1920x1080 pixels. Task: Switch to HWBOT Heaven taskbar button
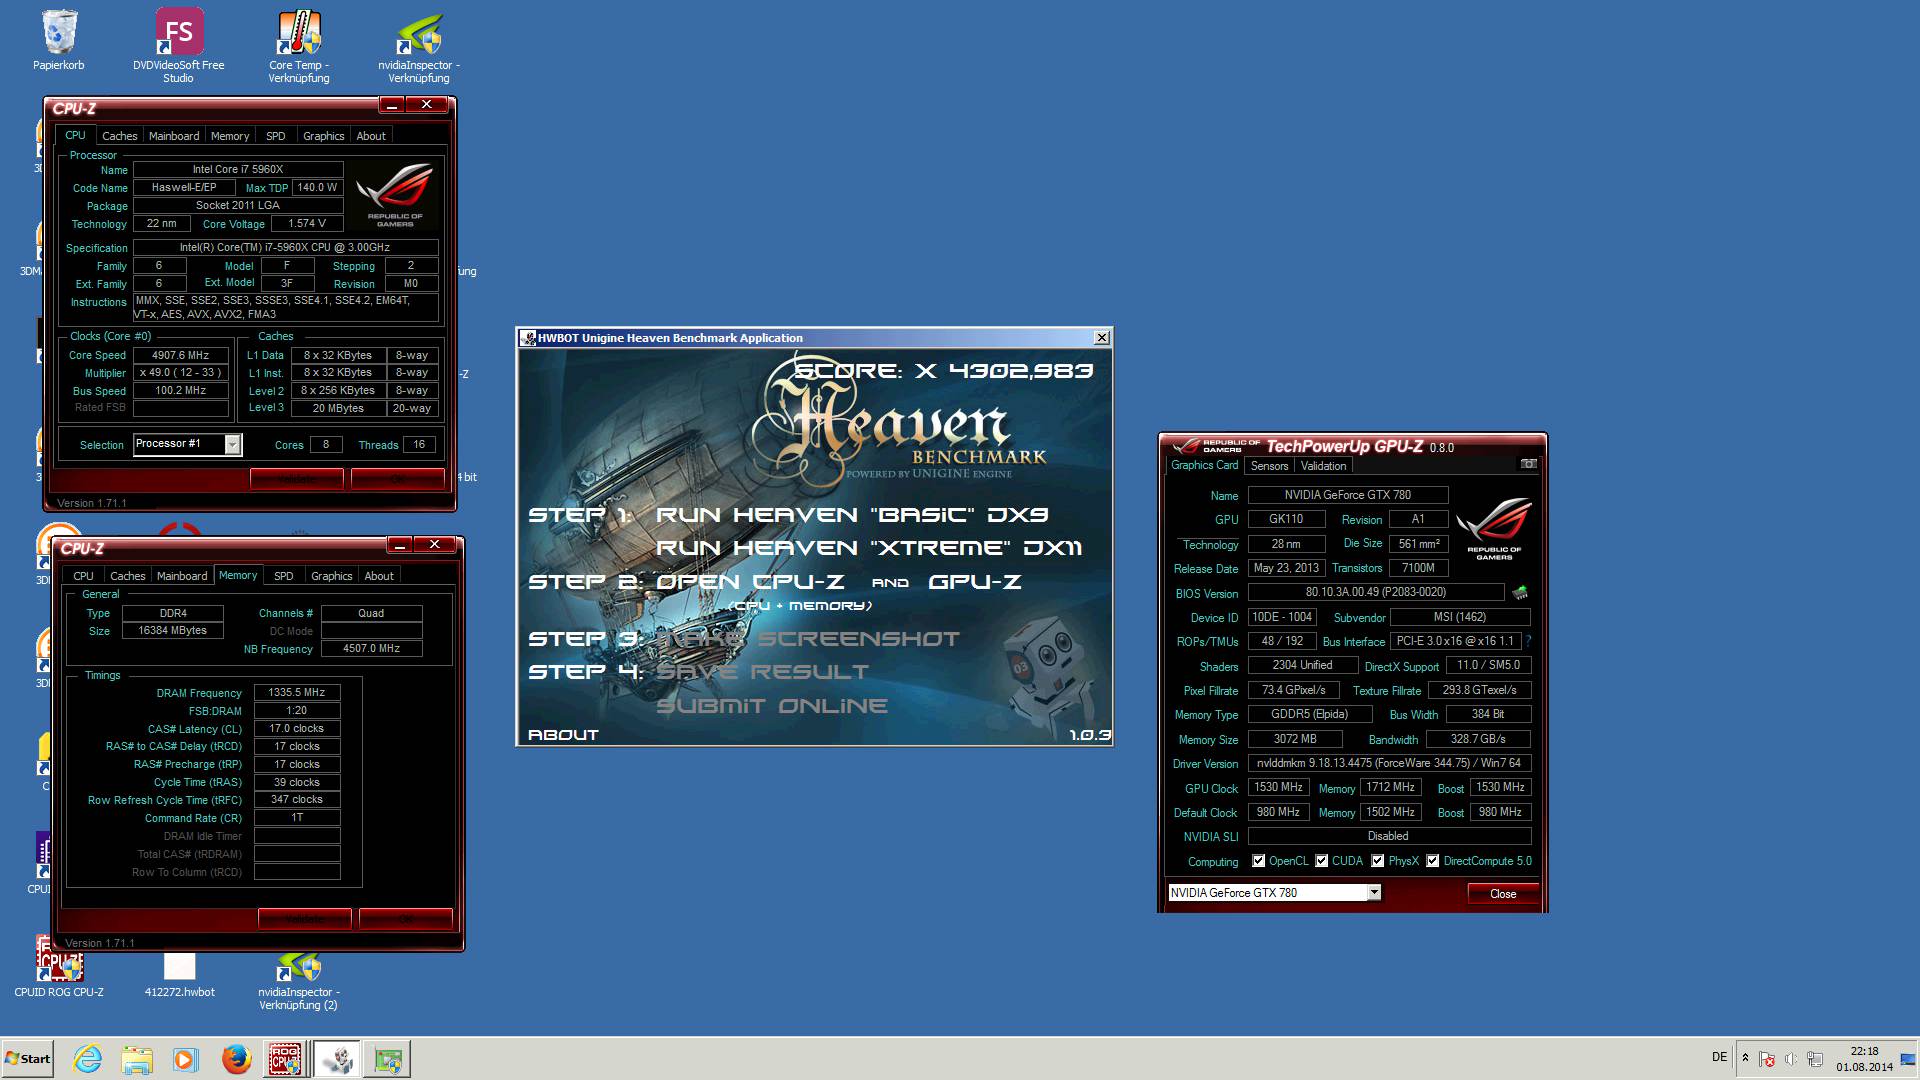(x=337, y=1059)
